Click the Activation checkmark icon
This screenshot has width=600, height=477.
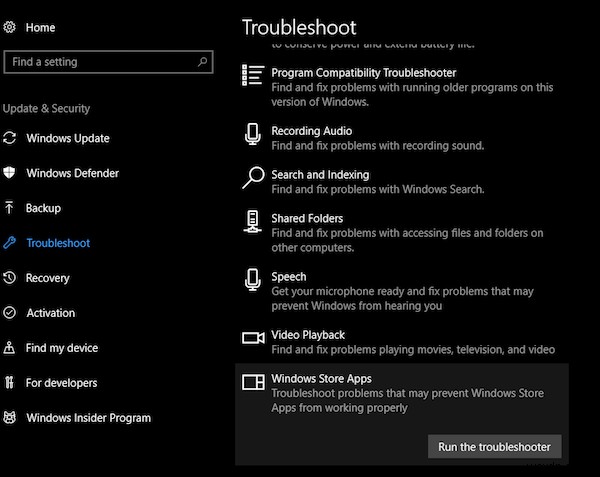tap(10, 313)
